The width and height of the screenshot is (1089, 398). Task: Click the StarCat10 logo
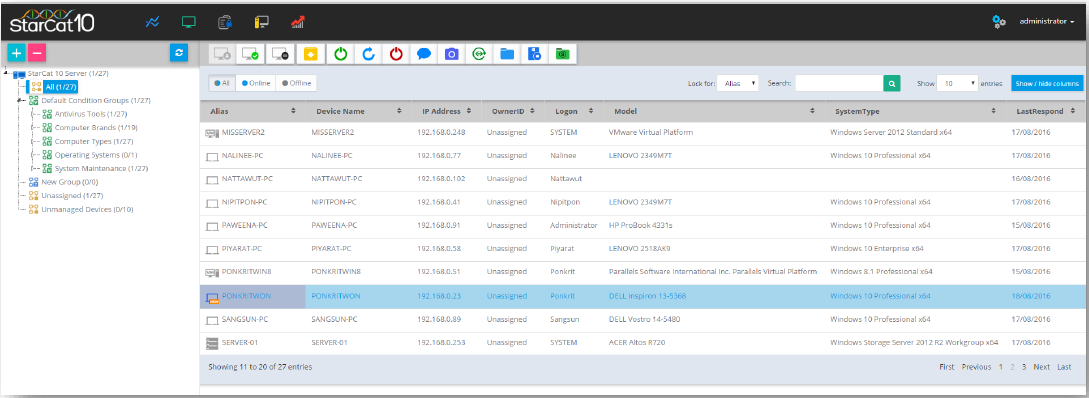[x=52, y=22]
